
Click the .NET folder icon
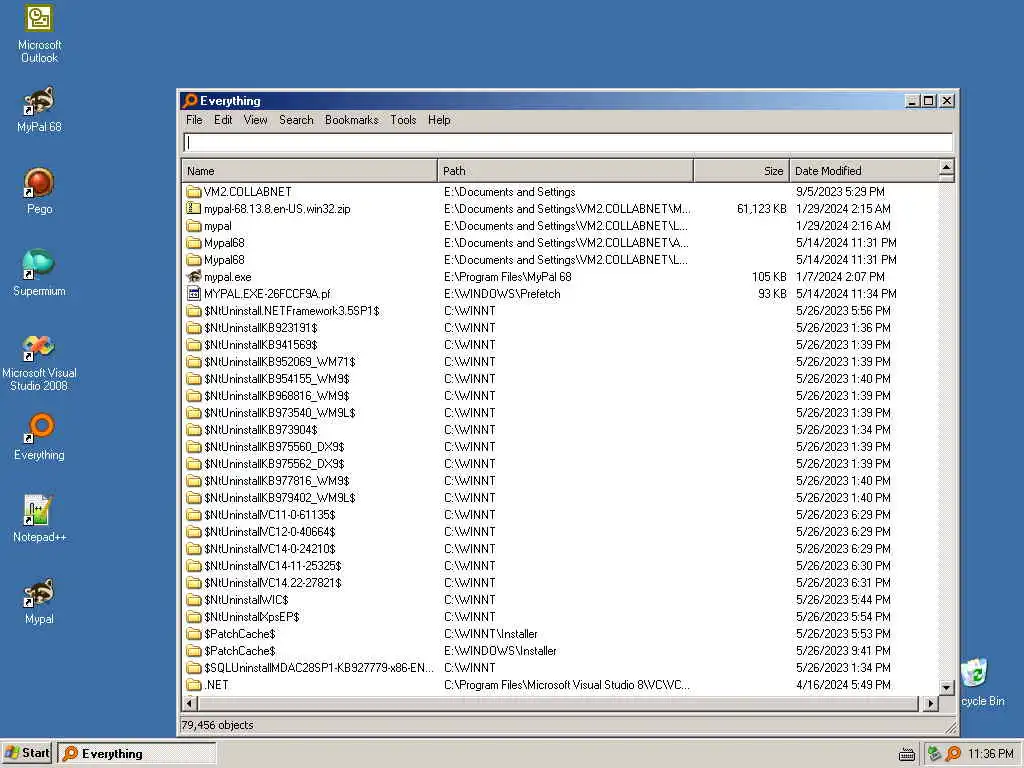tap(193, 685)
